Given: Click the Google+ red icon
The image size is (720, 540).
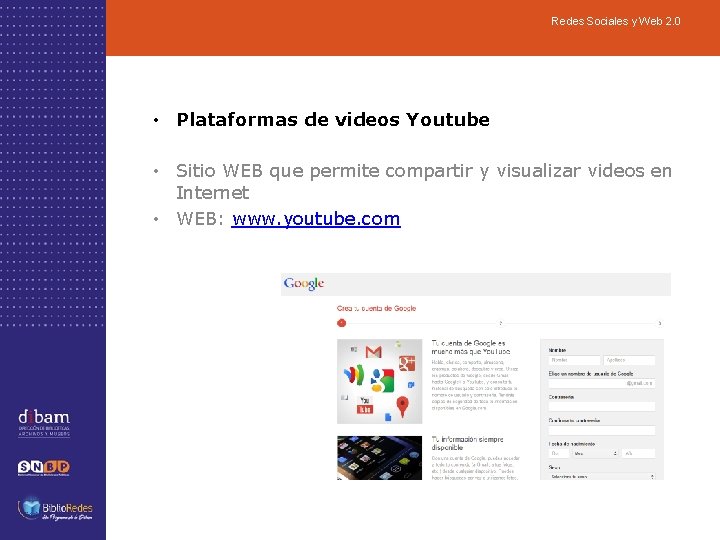Looking at the screenshot, I should click(x=407, y=363).
